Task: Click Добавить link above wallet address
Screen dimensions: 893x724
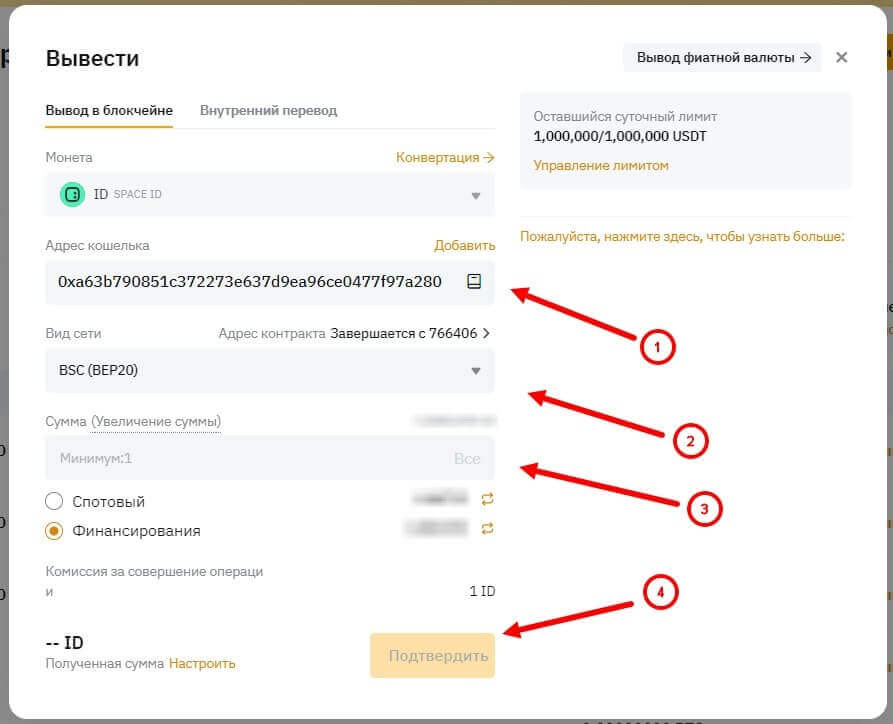Action: [464, 246]
